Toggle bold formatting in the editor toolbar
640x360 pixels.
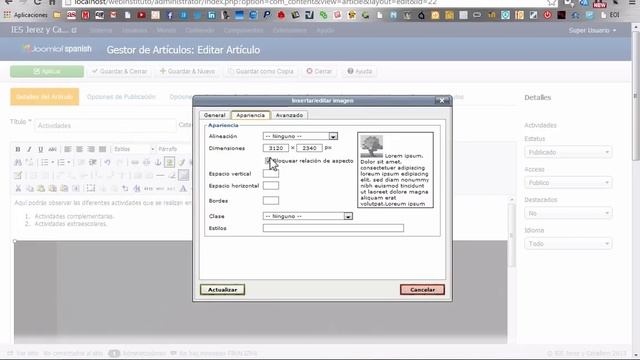tap(18, 149)
